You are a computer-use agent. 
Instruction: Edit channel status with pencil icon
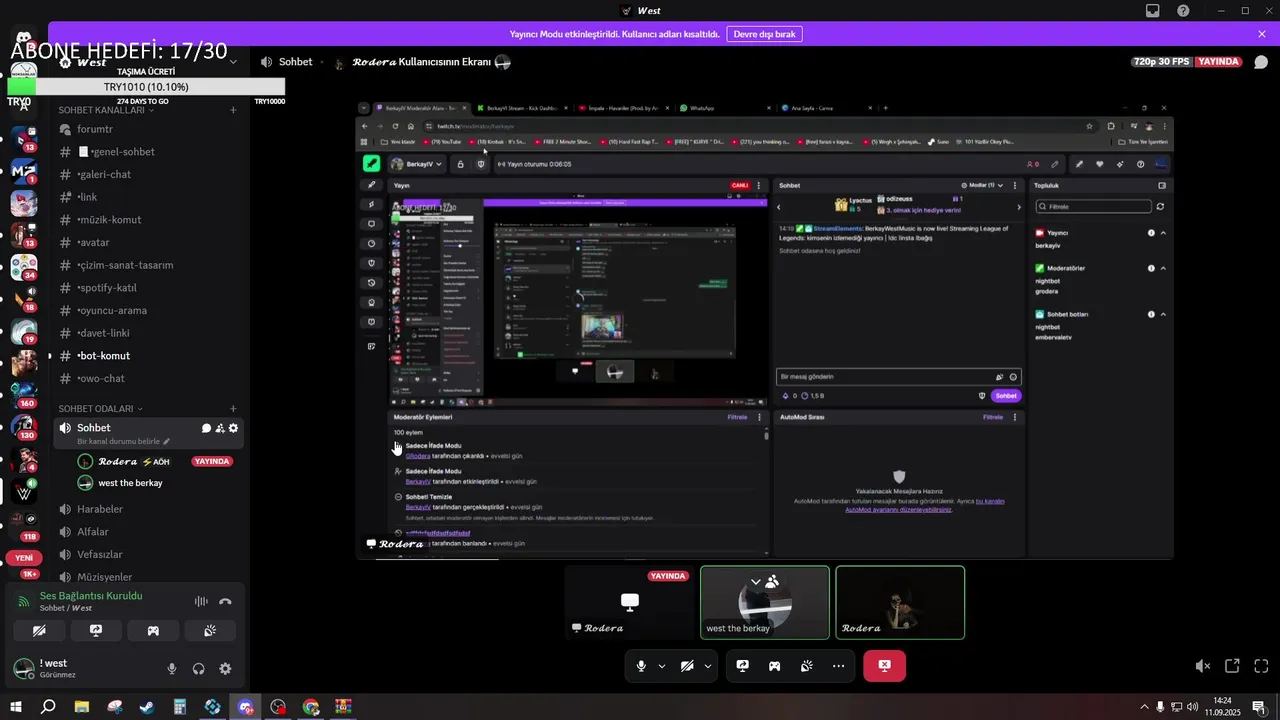pyautogui.click(x=167, y=441)
